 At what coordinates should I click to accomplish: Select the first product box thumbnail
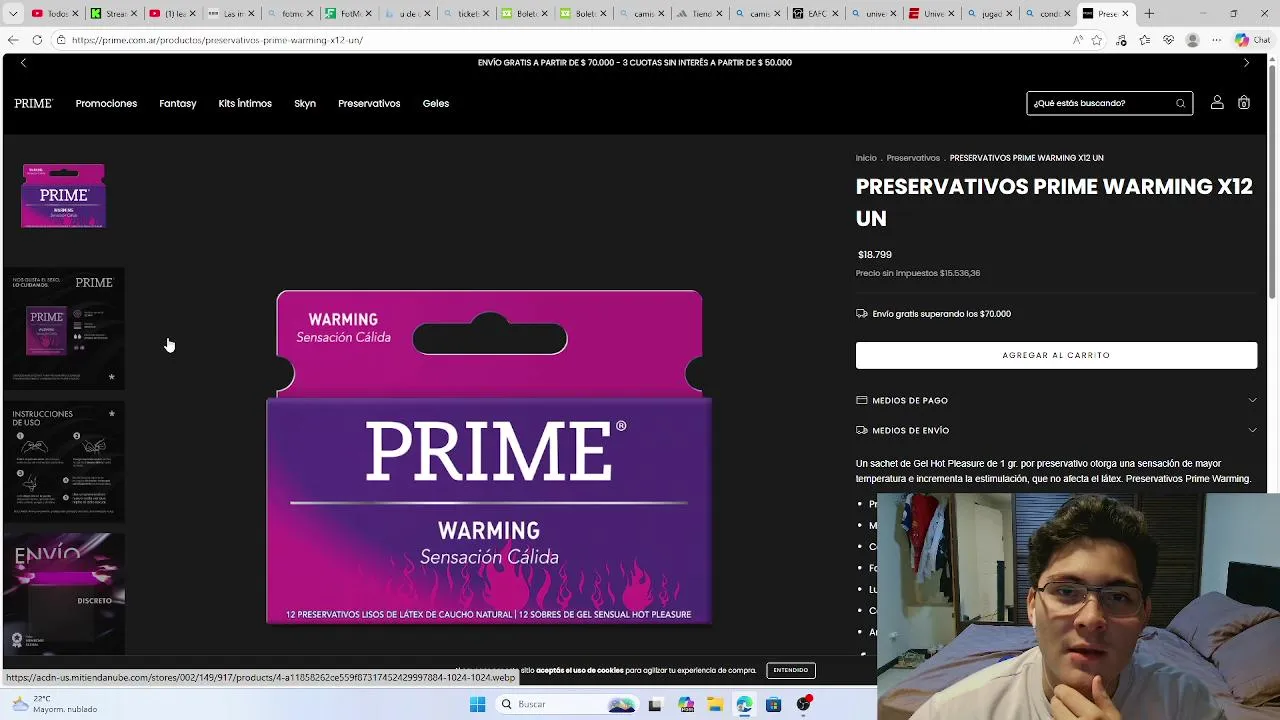tap(64, 196)
